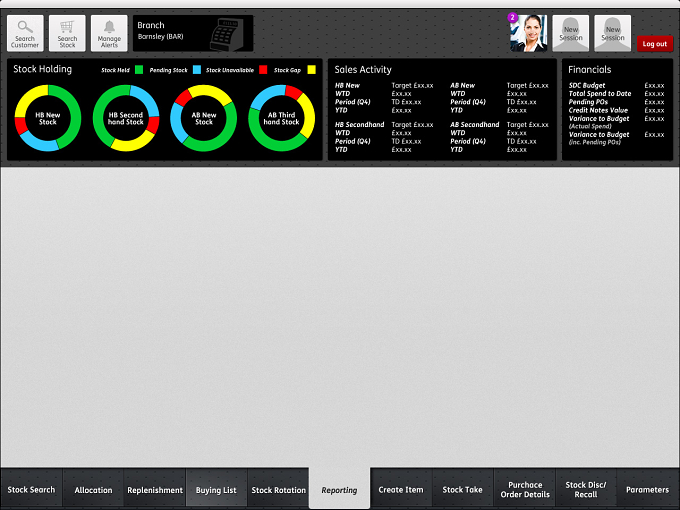
Task: Switch to Stock Rotation tab
Action: (278, 490)
